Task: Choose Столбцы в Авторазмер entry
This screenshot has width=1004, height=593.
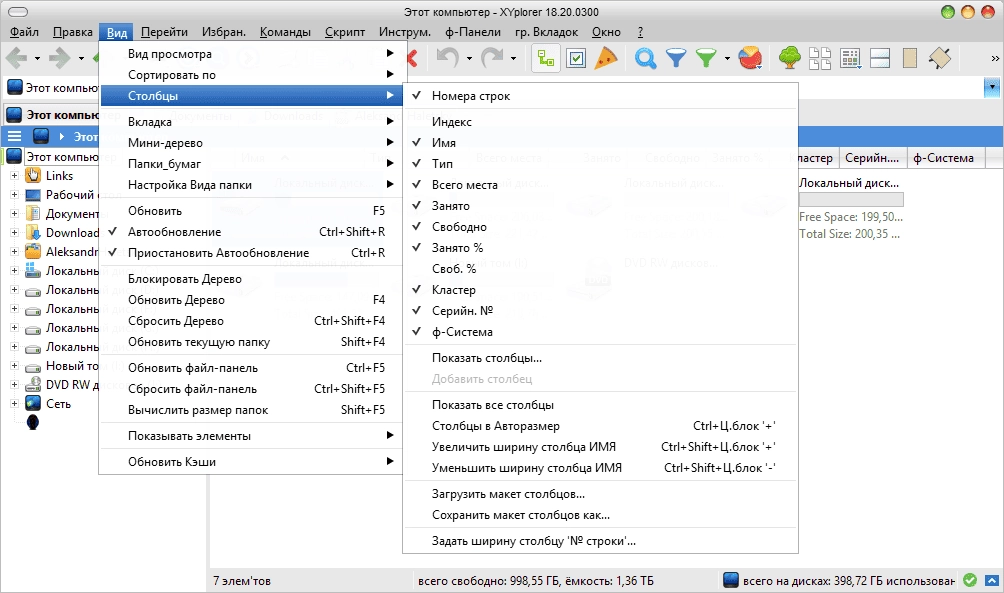Action: [600, 426]
